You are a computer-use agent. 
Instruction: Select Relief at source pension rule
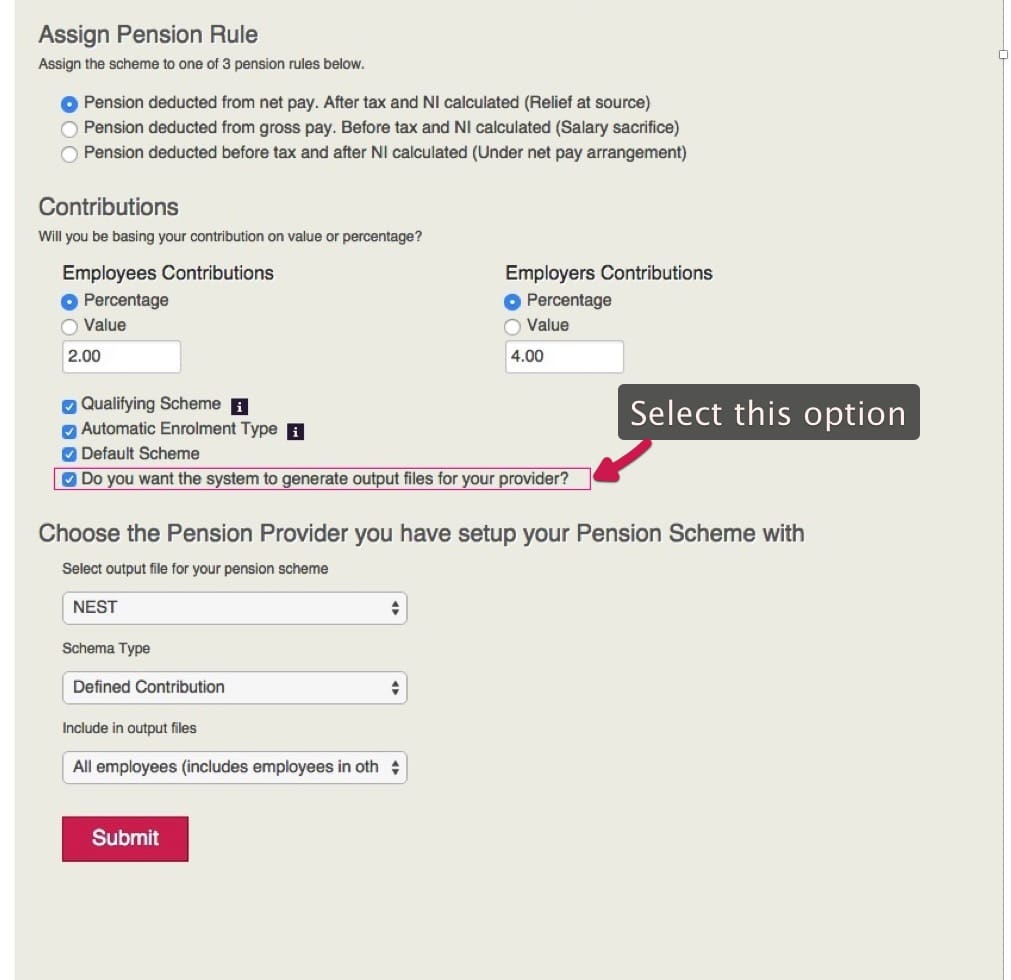(x=69, y=103)
